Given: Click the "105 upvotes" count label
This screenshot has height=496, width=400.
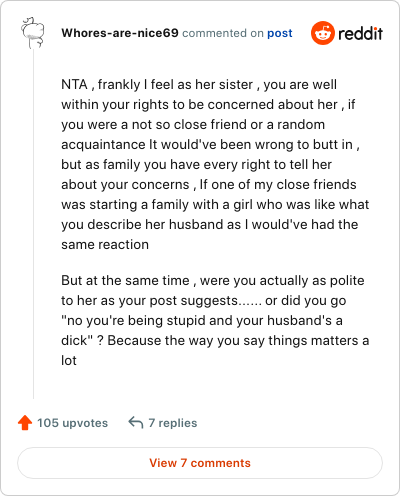Looking at the screenshot, I should tap(72, 423).
